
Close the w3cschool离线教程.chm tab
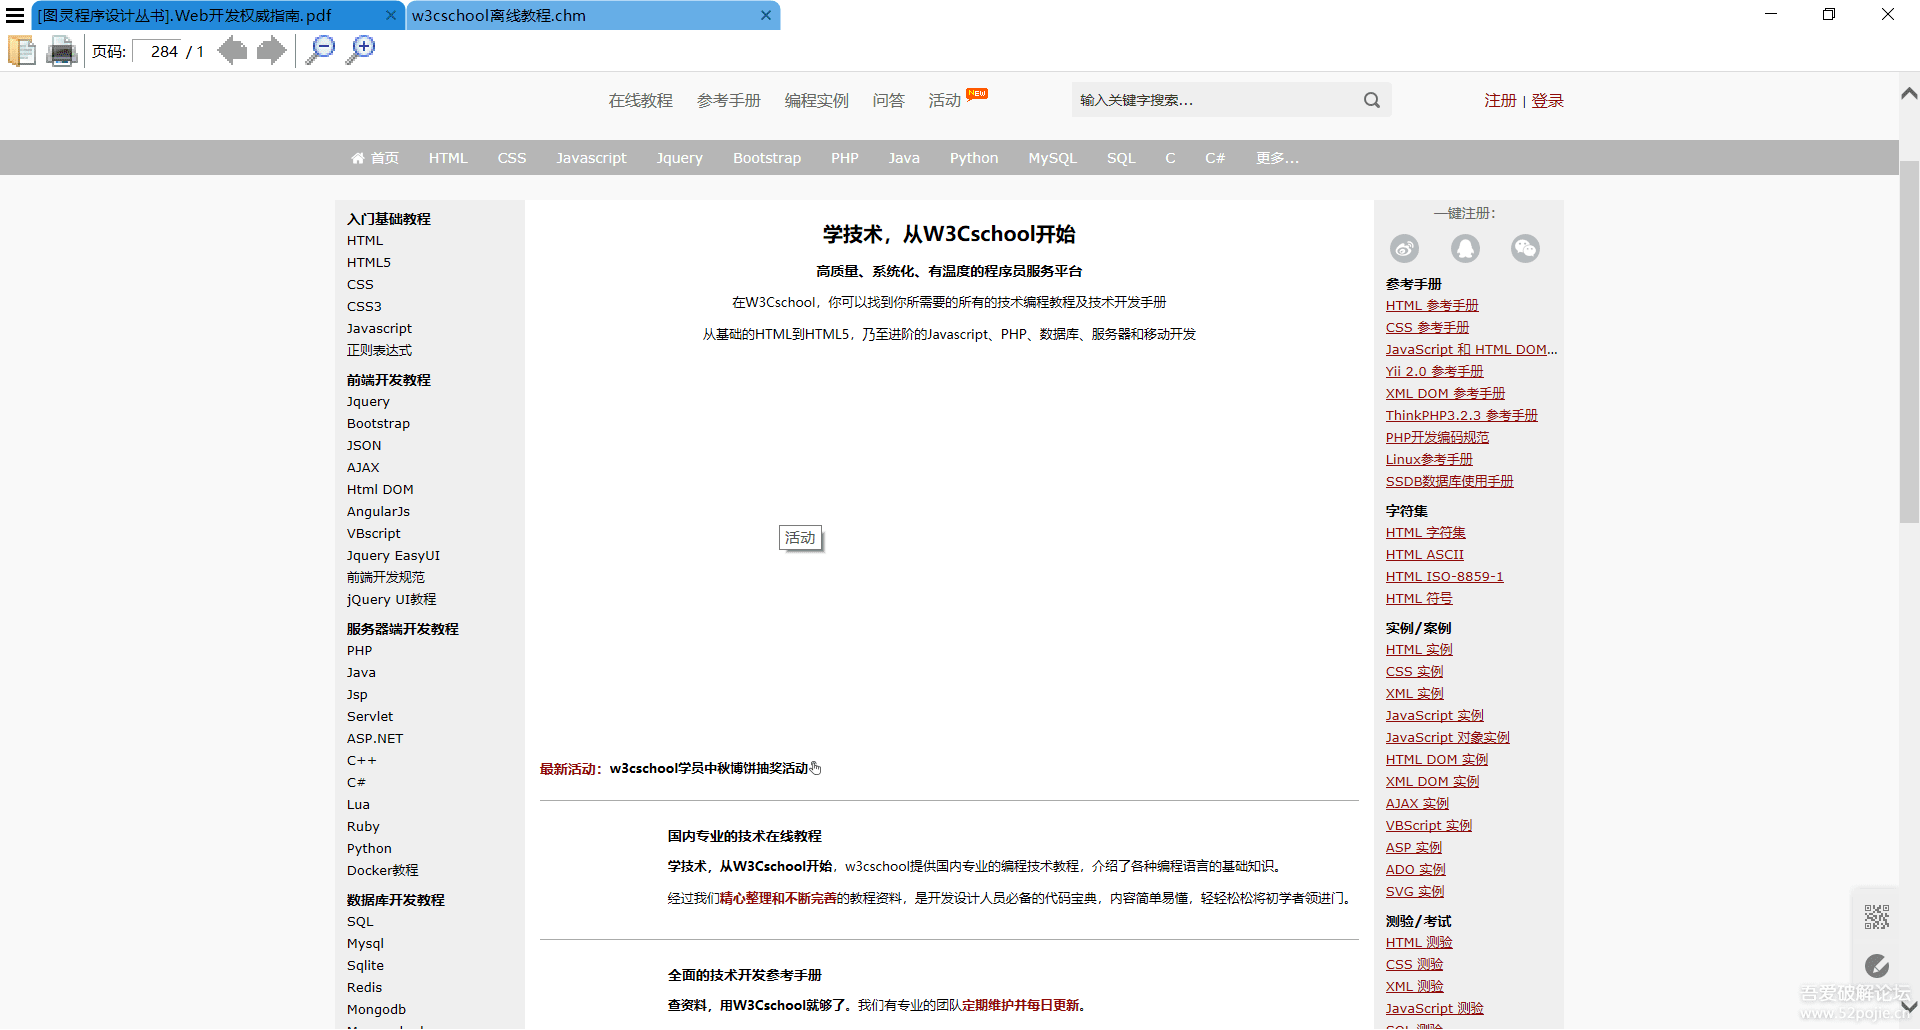766,15
